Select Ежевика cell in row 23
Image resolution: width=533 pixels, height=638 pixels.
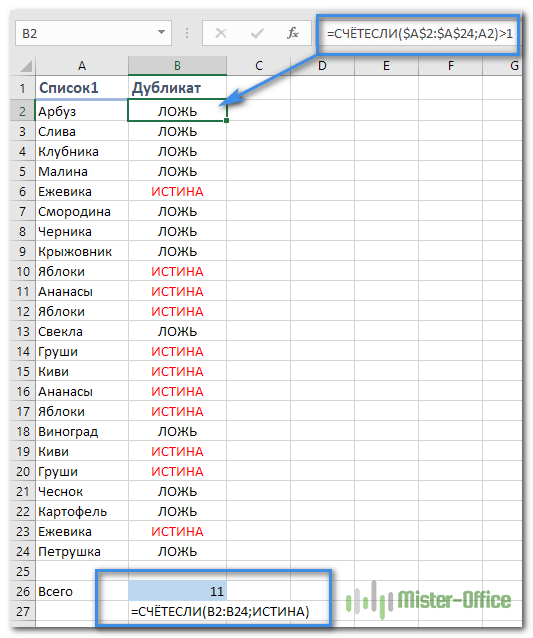(82, 531)
